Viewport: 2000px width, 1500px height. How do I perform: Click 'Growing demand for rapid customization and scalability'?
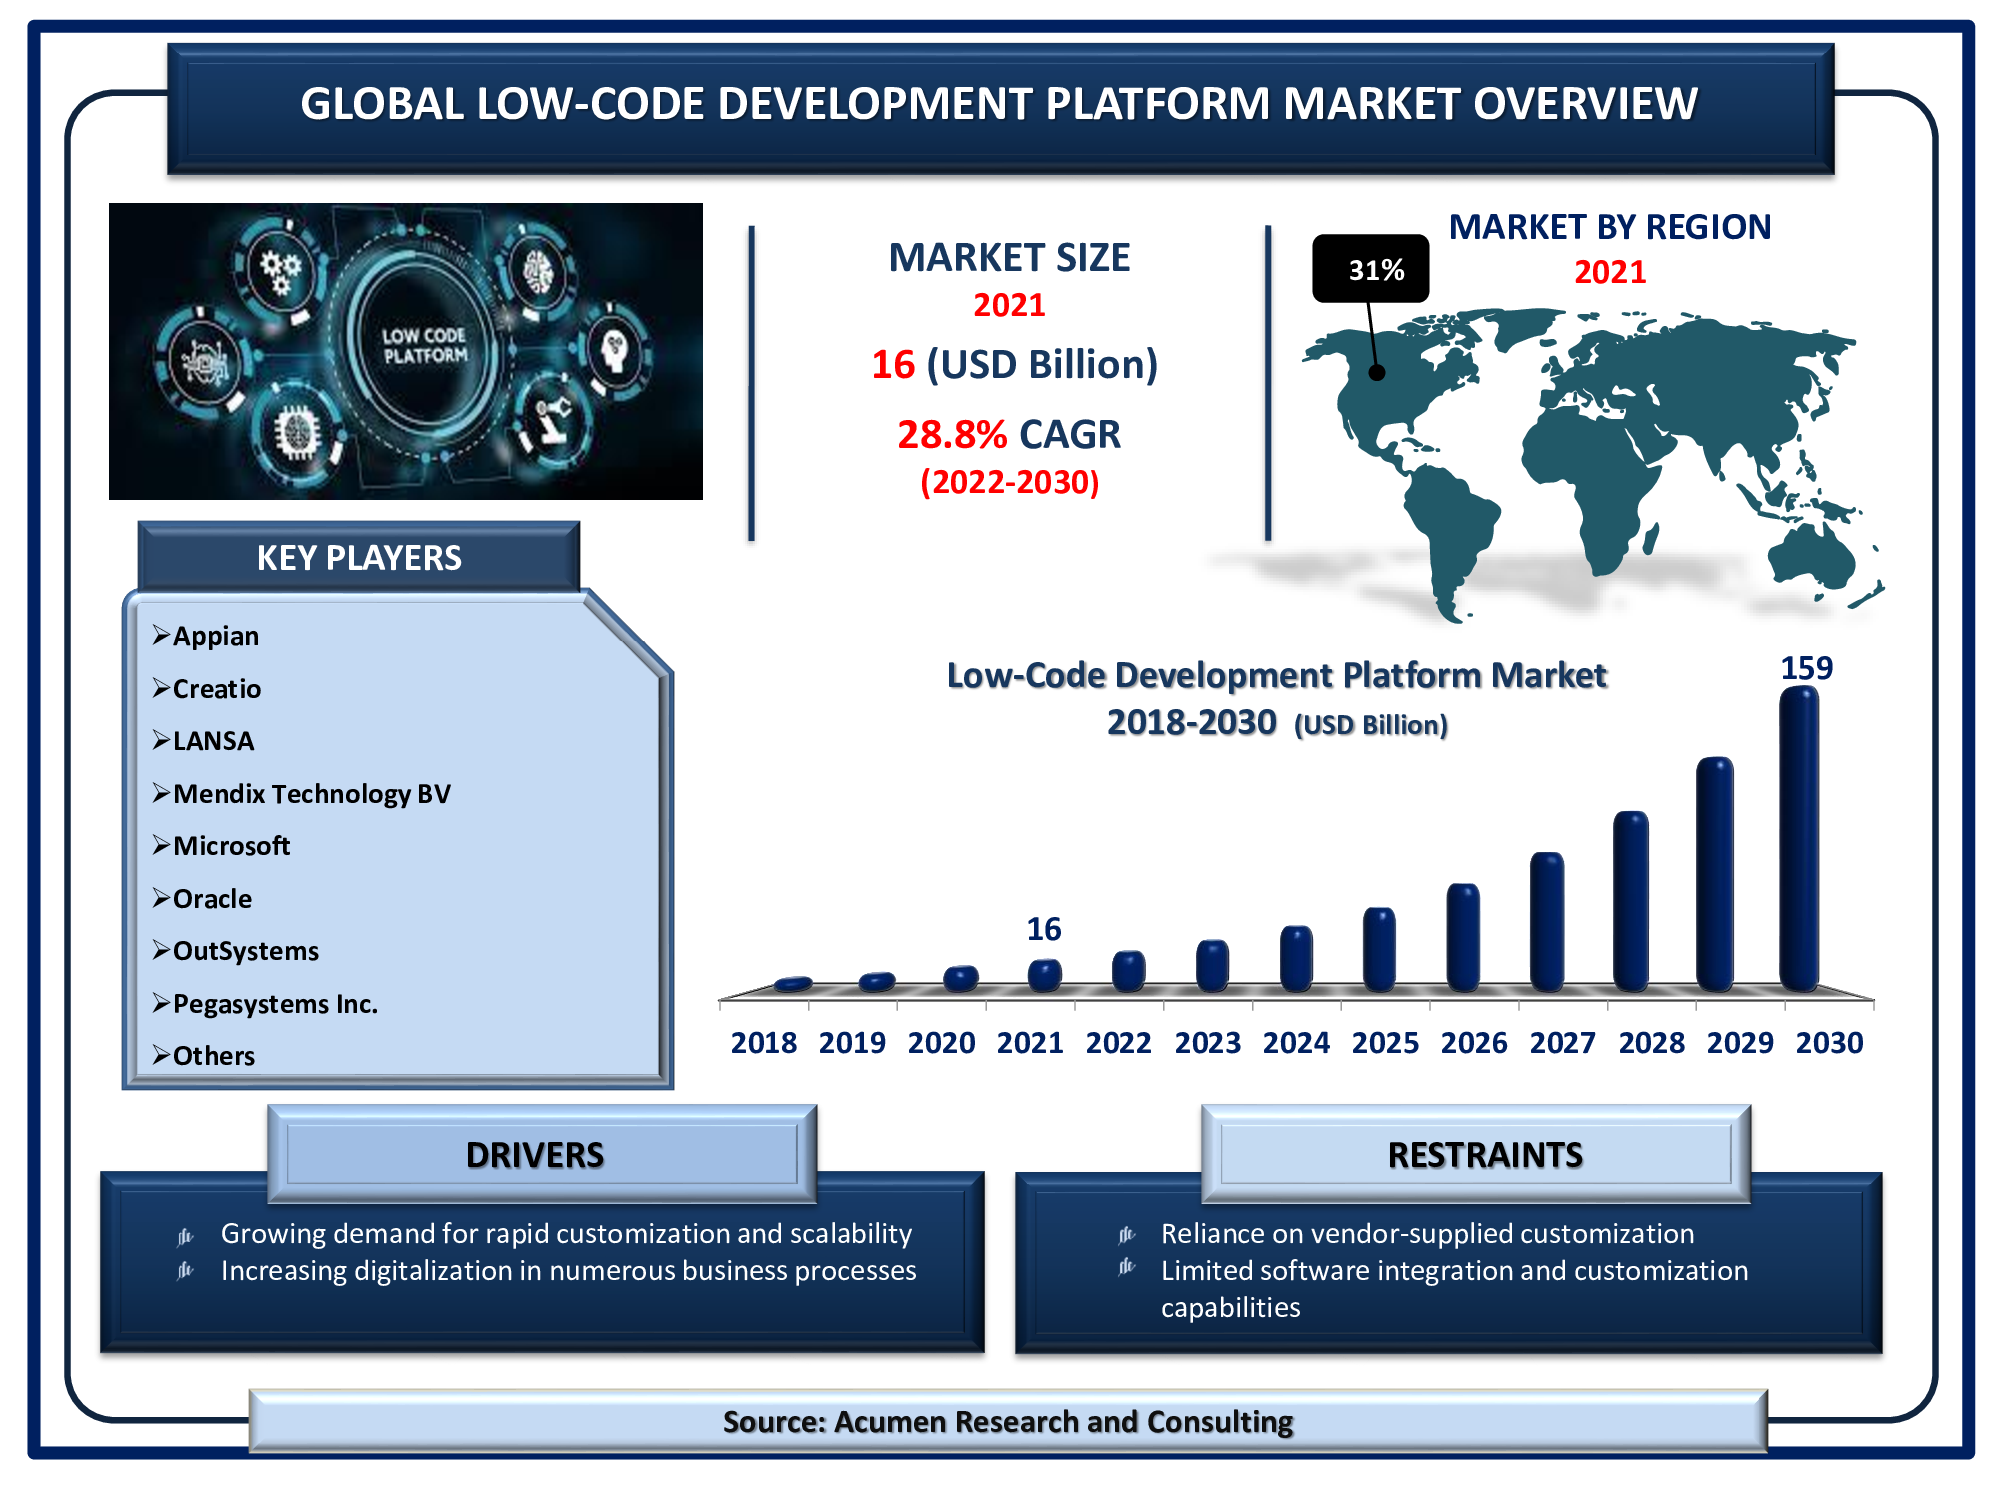pyautogui.click(x=566, y=1234)
